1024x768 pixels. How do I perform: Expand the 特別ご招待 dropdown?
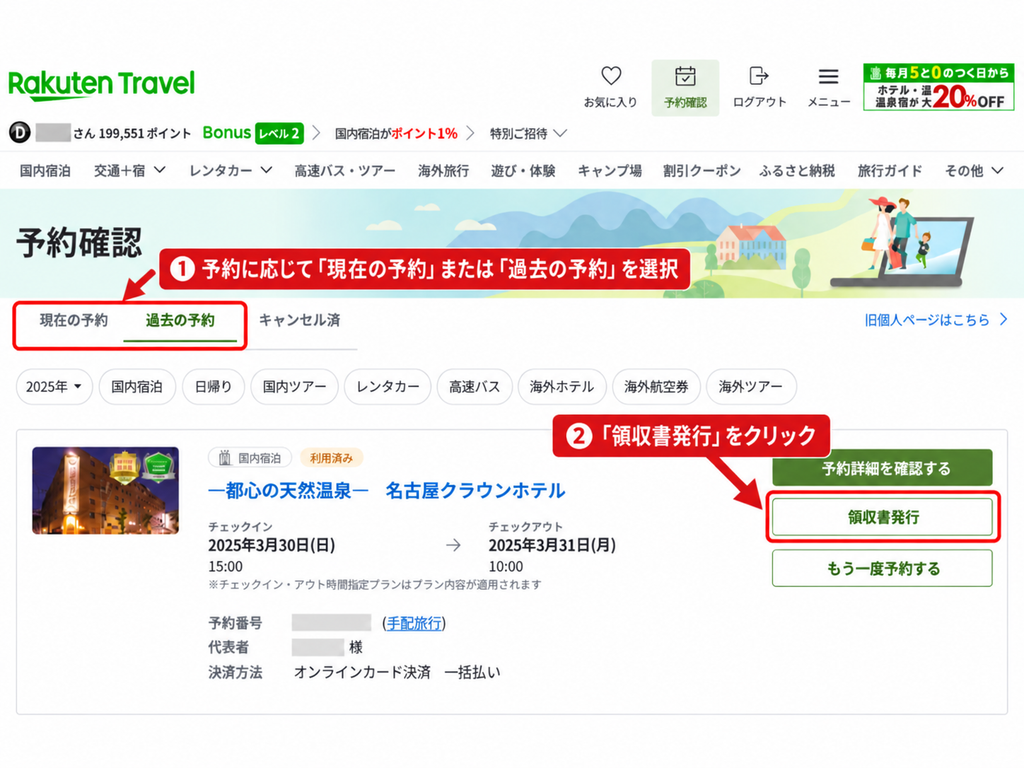tap(528, 133)
